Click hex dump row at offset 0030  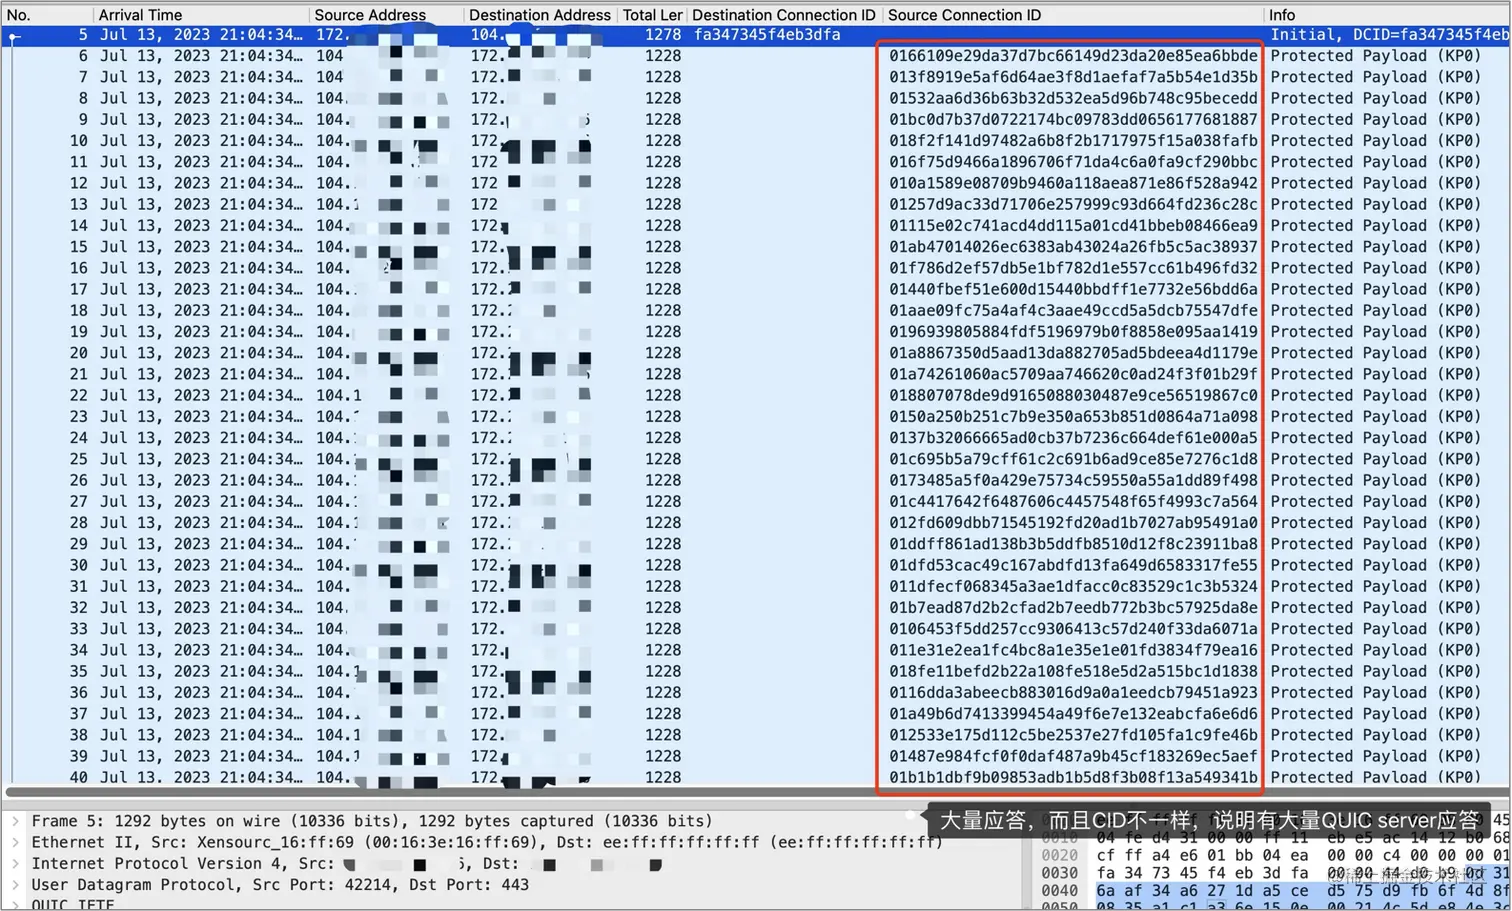point(1275,873)
